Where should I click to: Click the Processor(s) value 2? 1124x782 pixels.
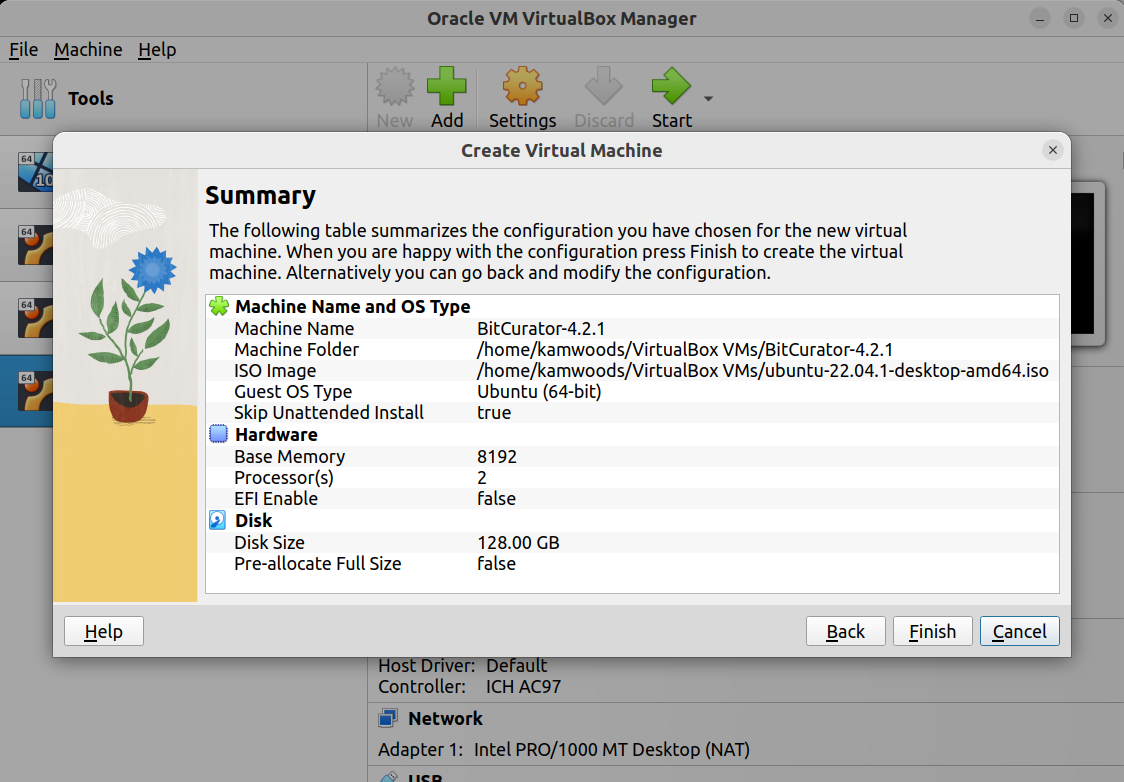[x=482, y=477]
